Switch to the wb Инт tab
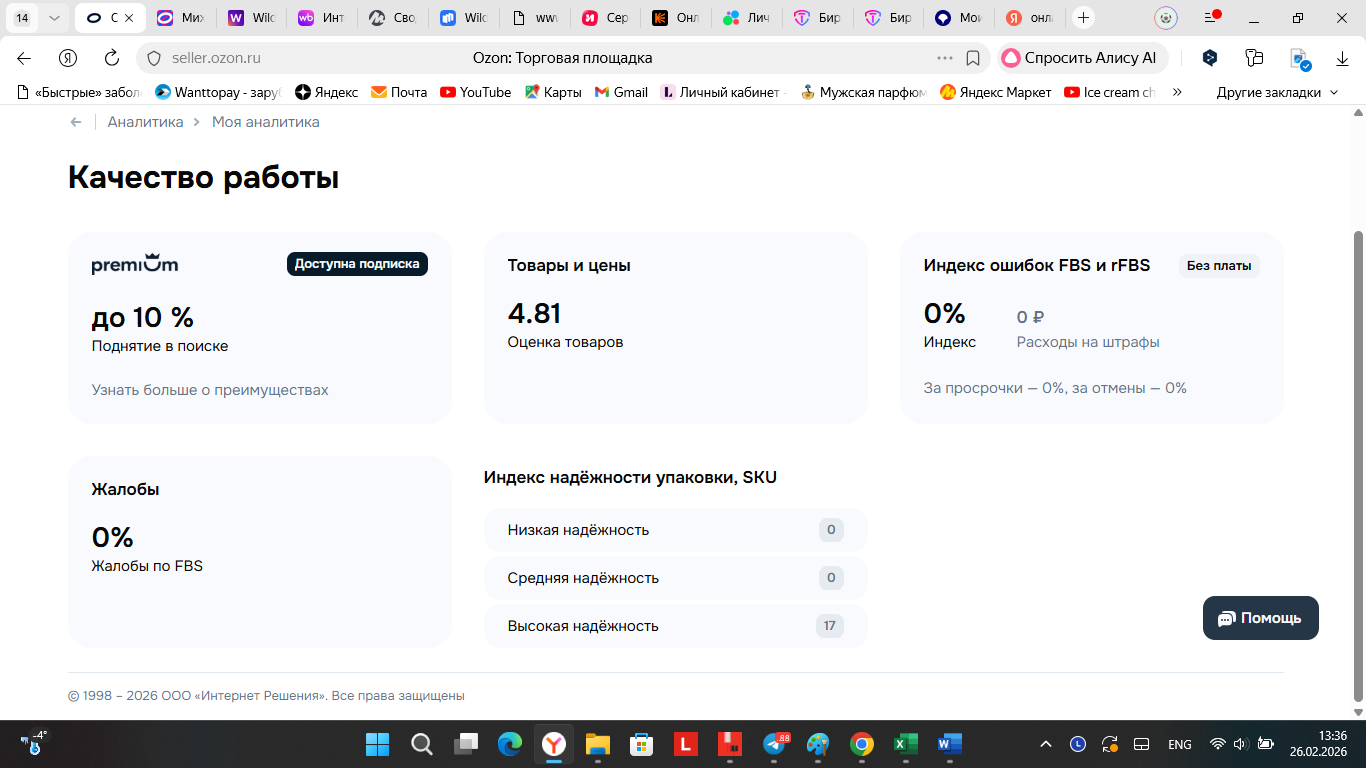The image size is (1366, 768). click(x=322, y=18)
